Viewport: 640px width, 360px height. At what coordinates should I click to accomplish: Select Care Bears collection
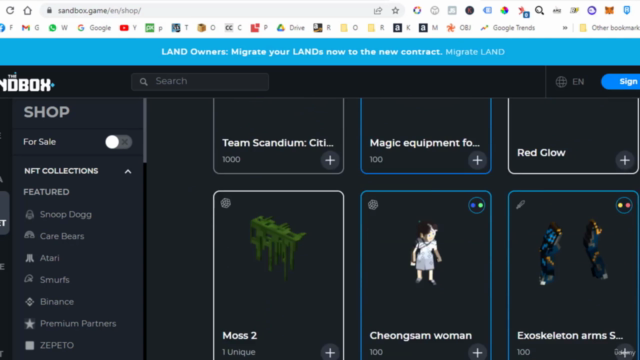click(x=54, y=236)
